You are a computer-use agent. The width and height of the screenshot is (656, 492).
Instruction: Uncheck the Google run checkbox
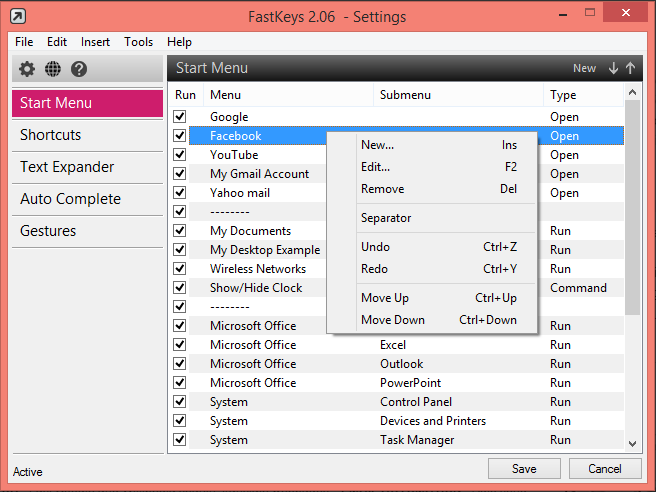coord(180,117)
